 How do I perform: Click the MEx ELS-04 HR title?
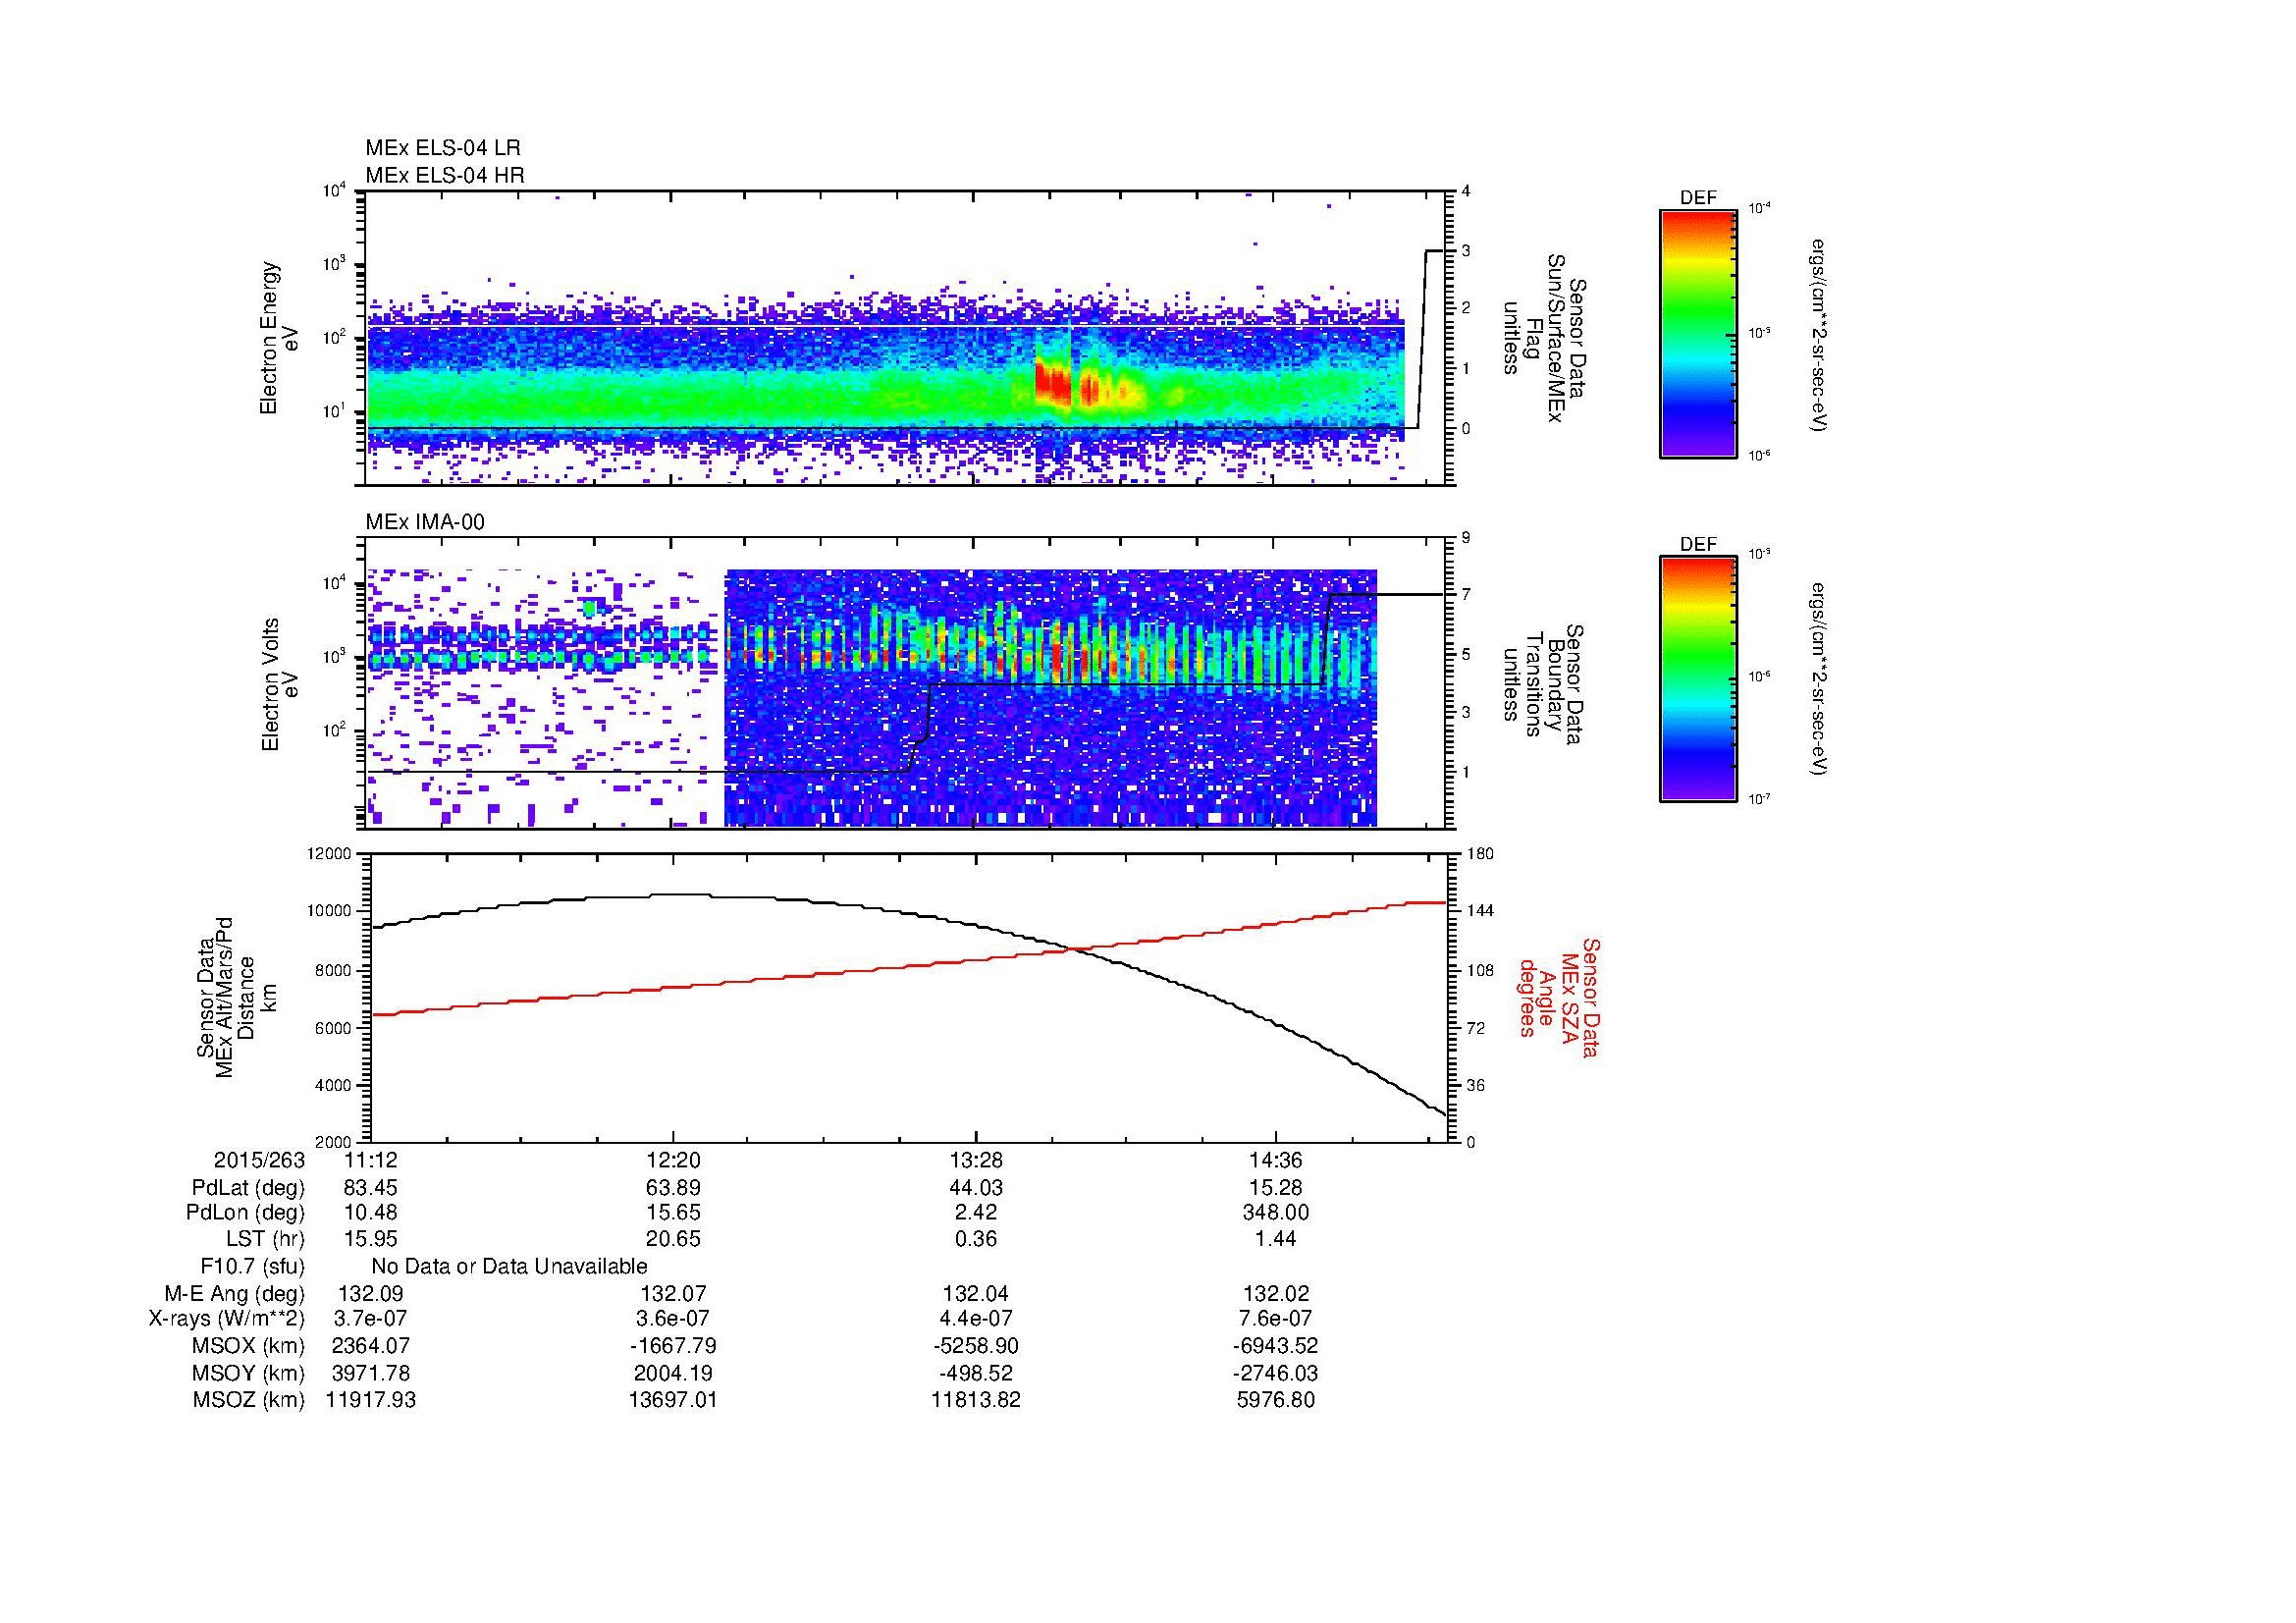444,176
